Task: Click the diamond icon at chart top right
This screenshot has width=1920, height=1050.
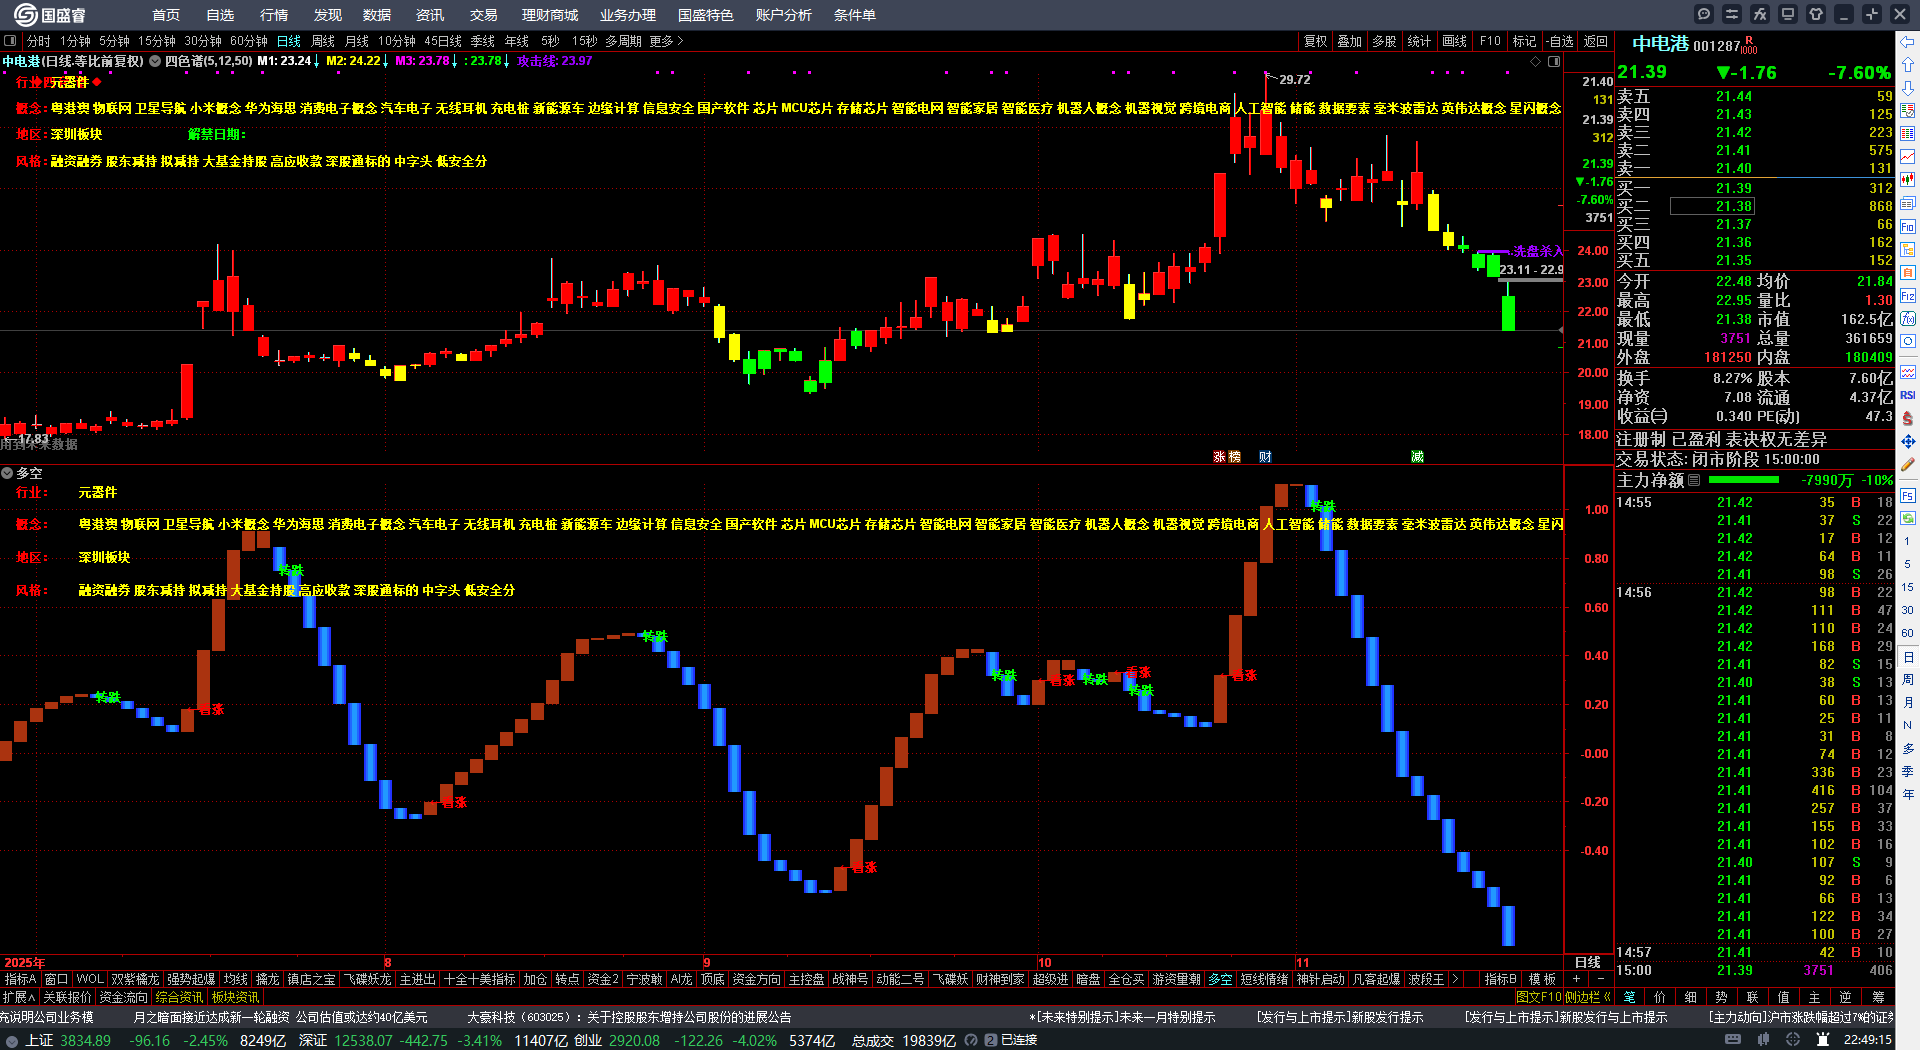Action: (1536, 61)
